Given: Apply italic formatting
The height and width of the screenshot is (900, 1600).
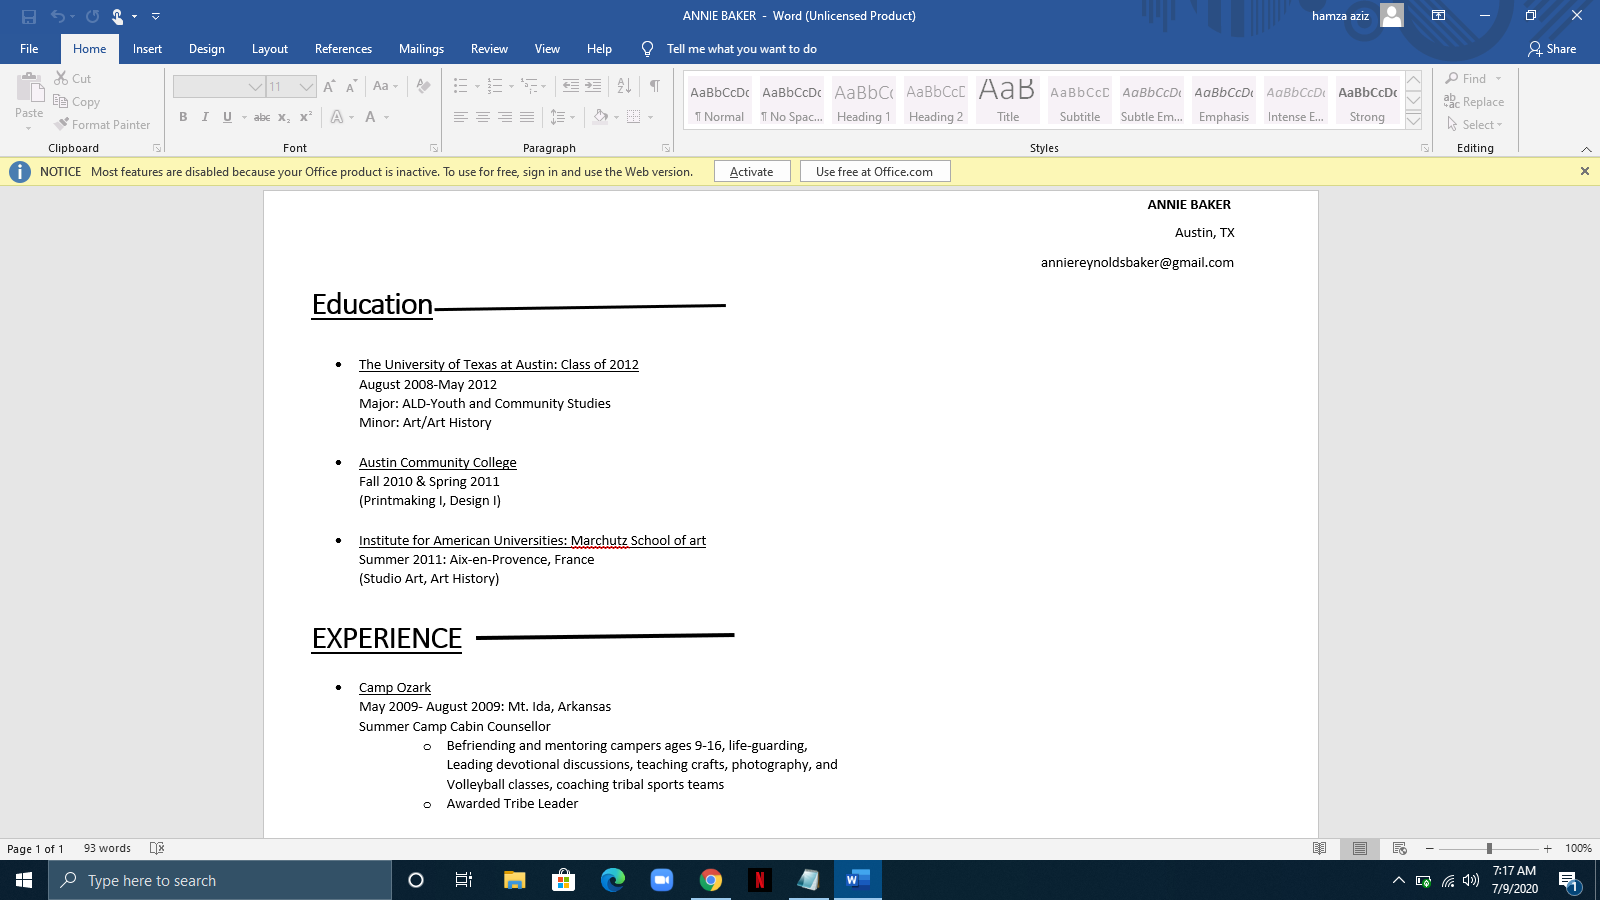Looking at the screenshot, I should coord(204,117).
